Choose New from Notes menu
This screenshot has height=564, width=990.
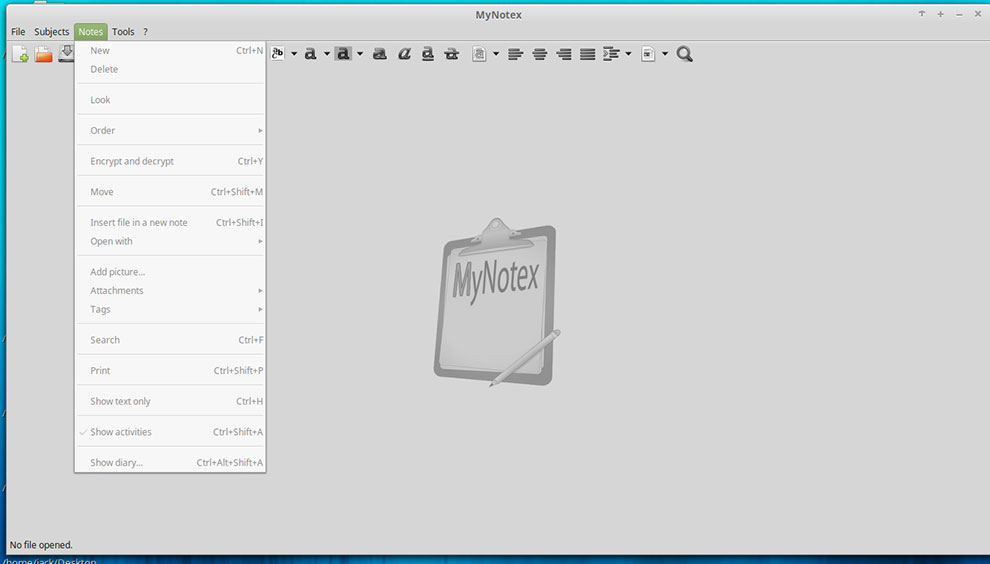(170, 51)
